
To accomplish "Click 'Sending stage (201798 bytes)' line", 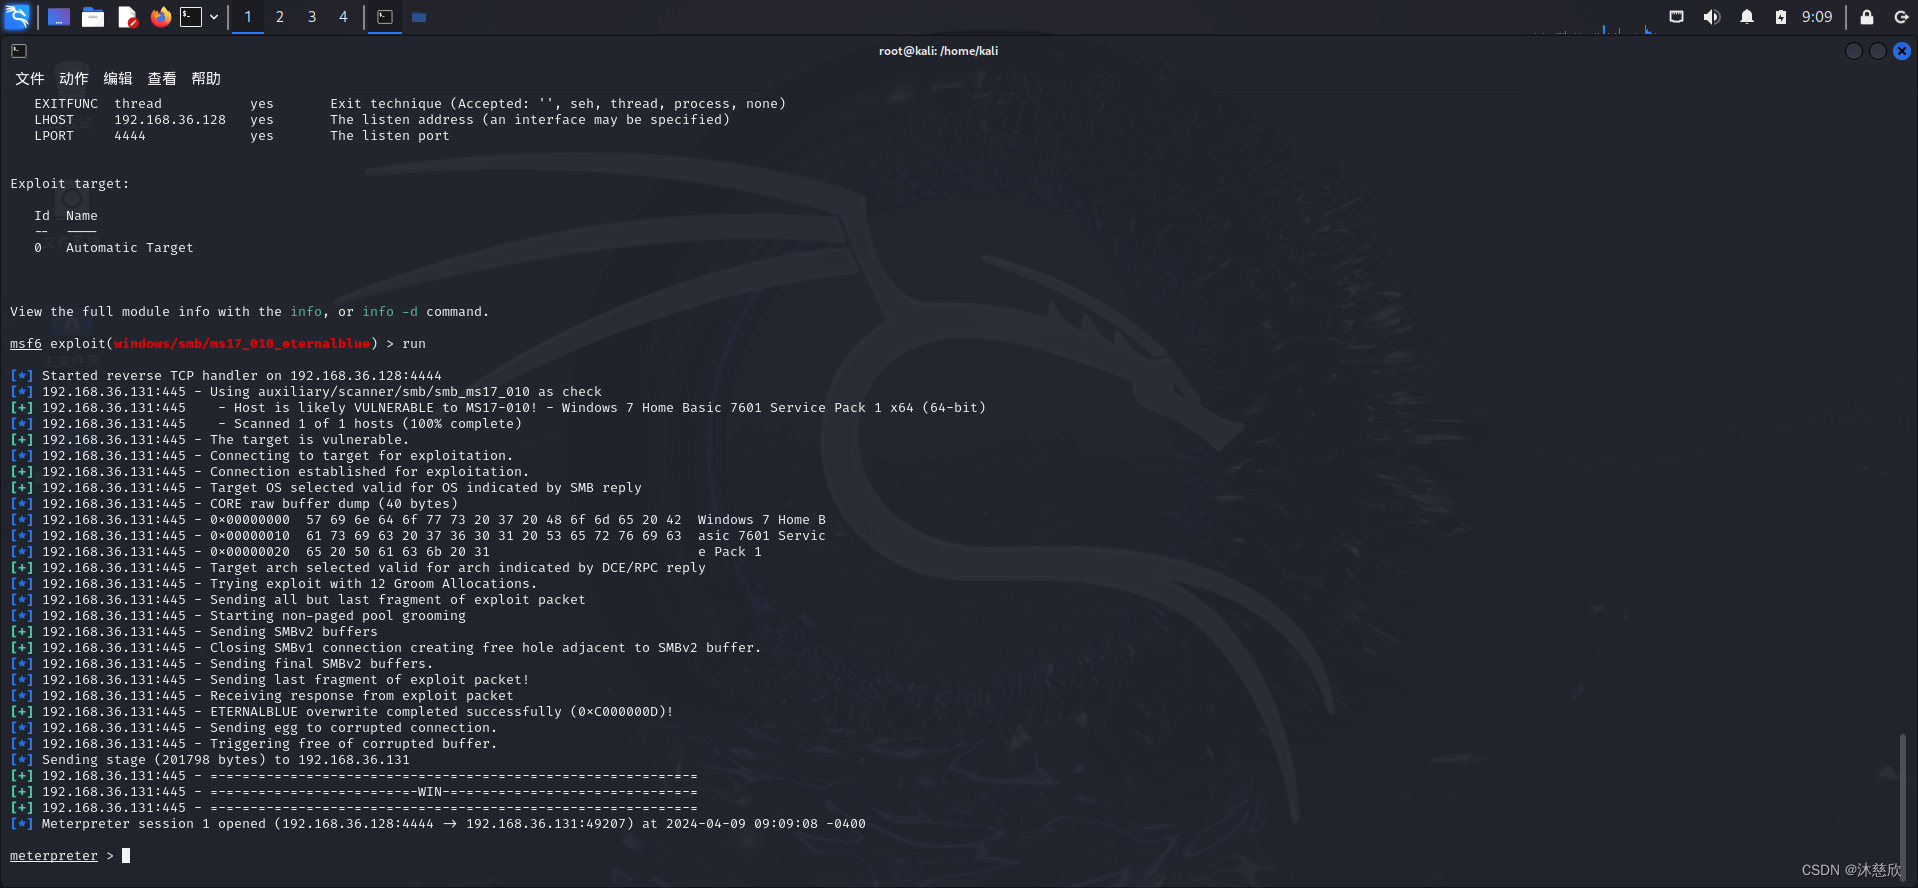I will click(210, 760).
